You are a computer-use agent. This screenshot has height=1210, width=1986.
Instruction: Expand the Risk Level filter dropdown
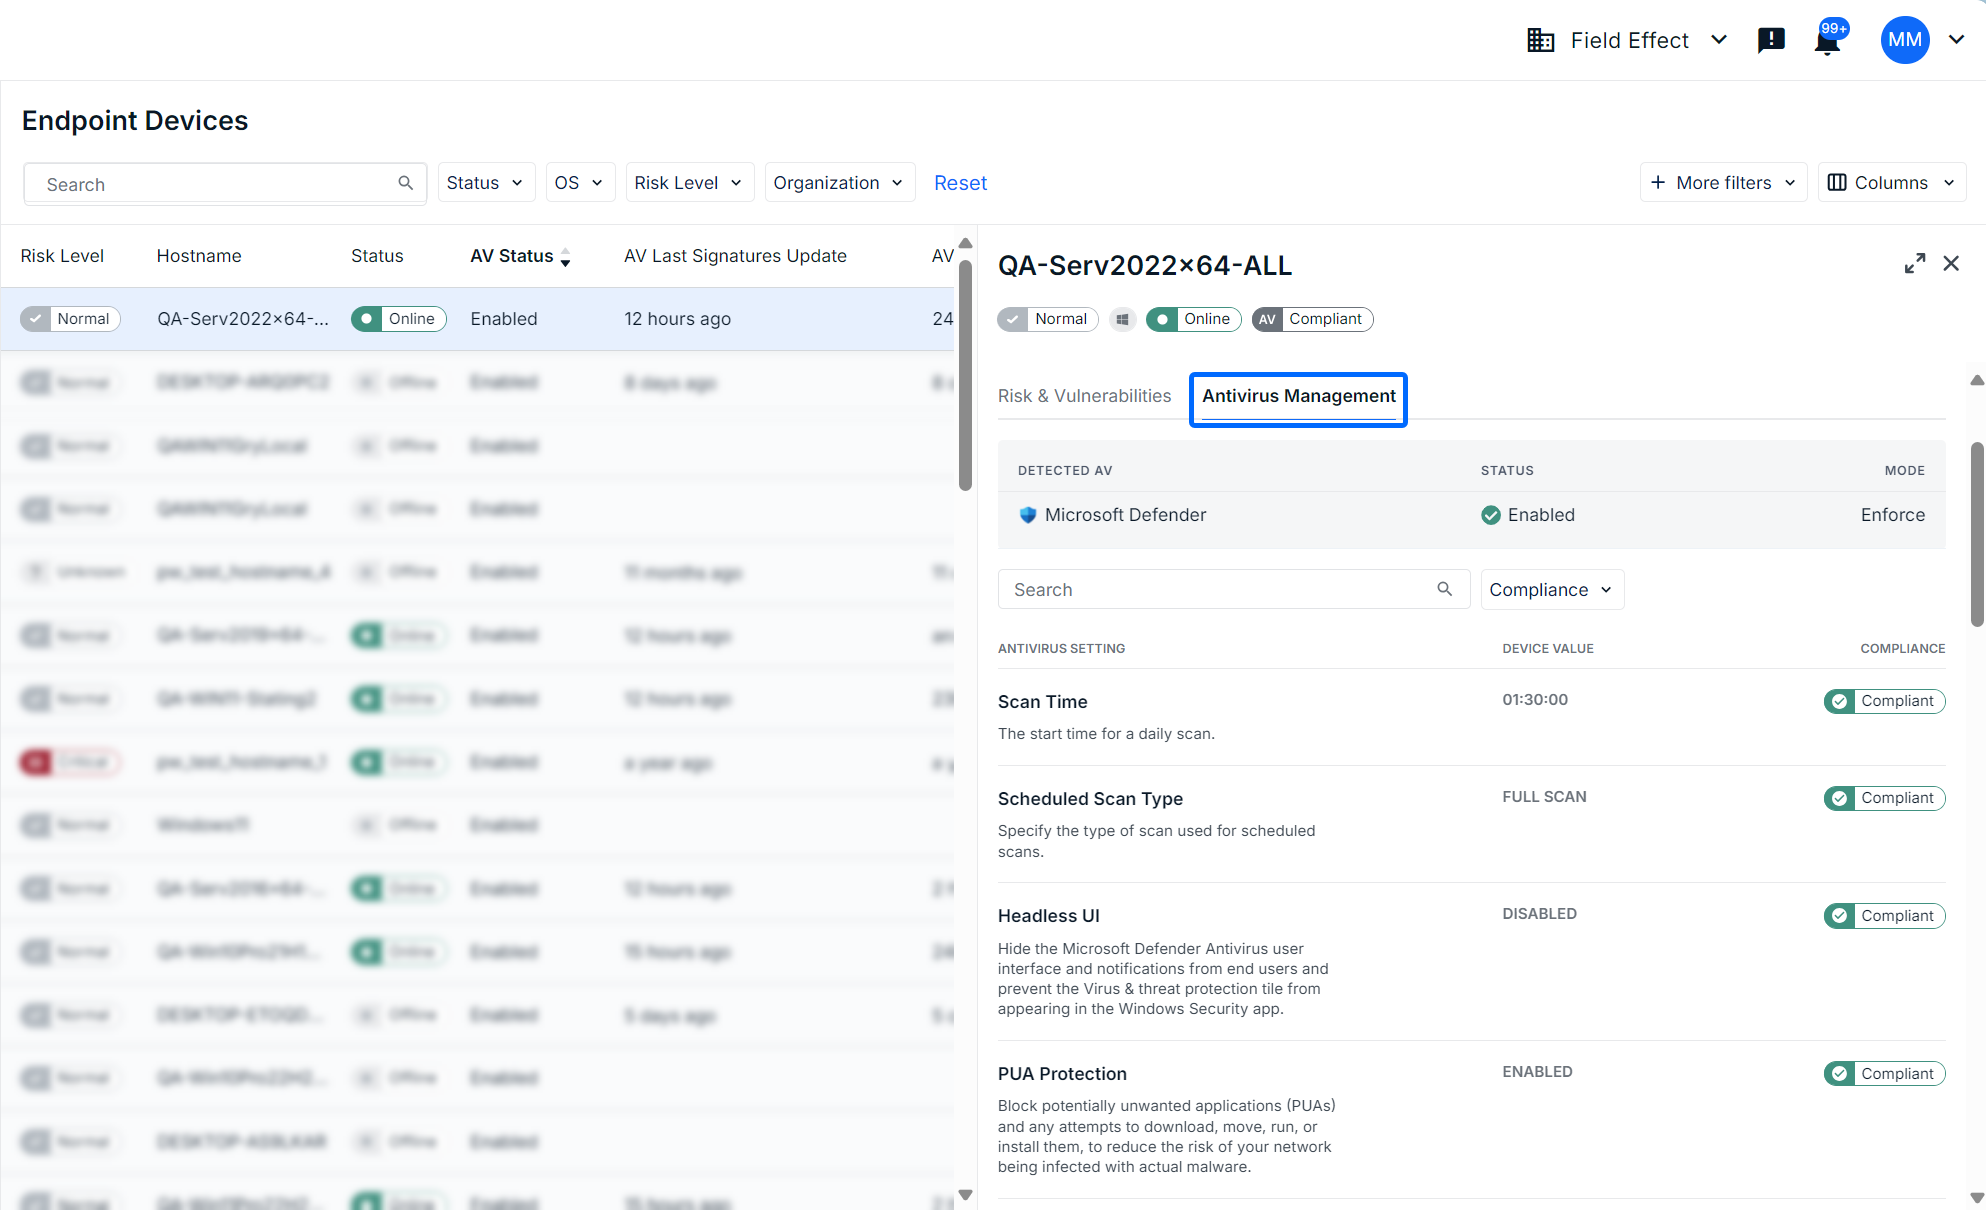pyautogui.click(x=689, y=183)
